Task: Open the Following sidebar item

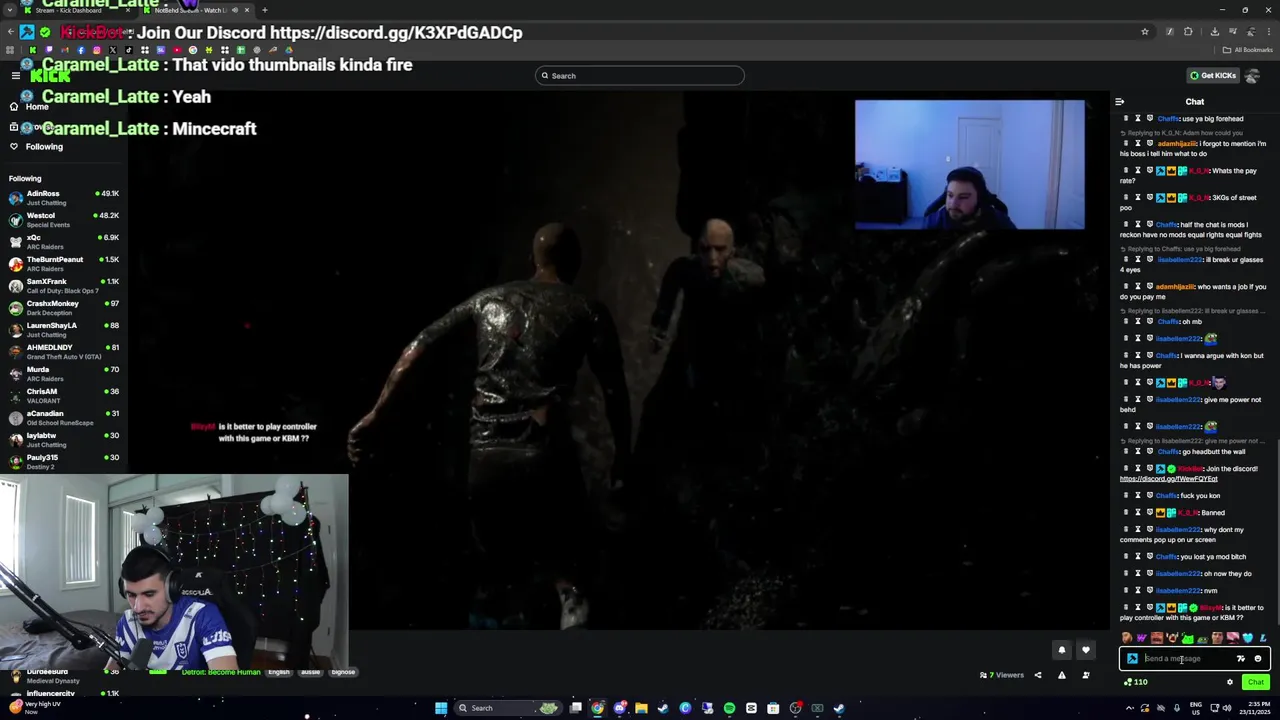Action: [x=44, y=146]
